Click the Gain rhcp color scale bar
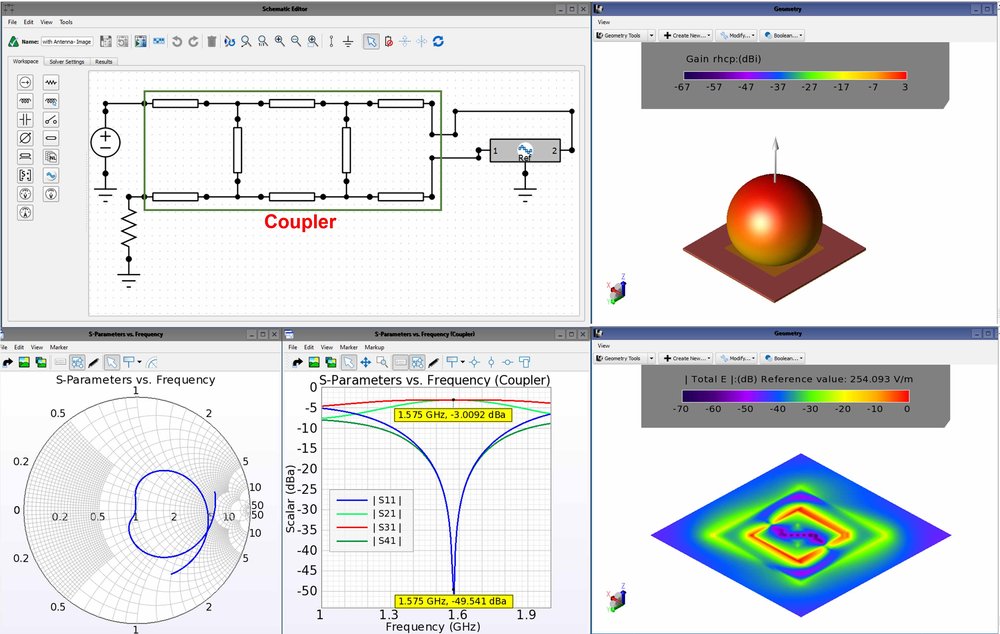 click(795, 75)
